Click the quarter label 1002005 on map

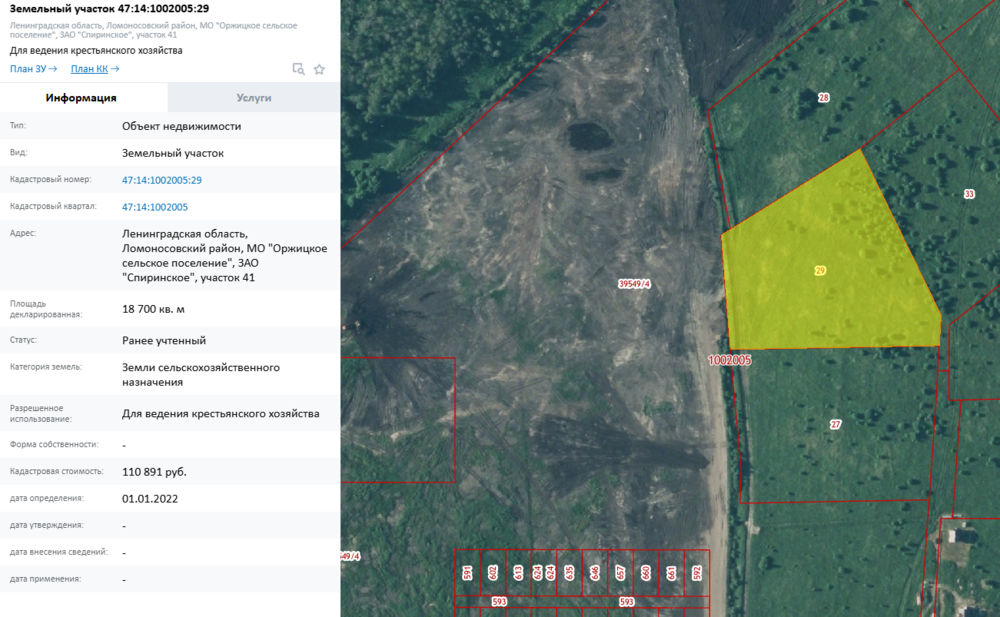[729, 359]
